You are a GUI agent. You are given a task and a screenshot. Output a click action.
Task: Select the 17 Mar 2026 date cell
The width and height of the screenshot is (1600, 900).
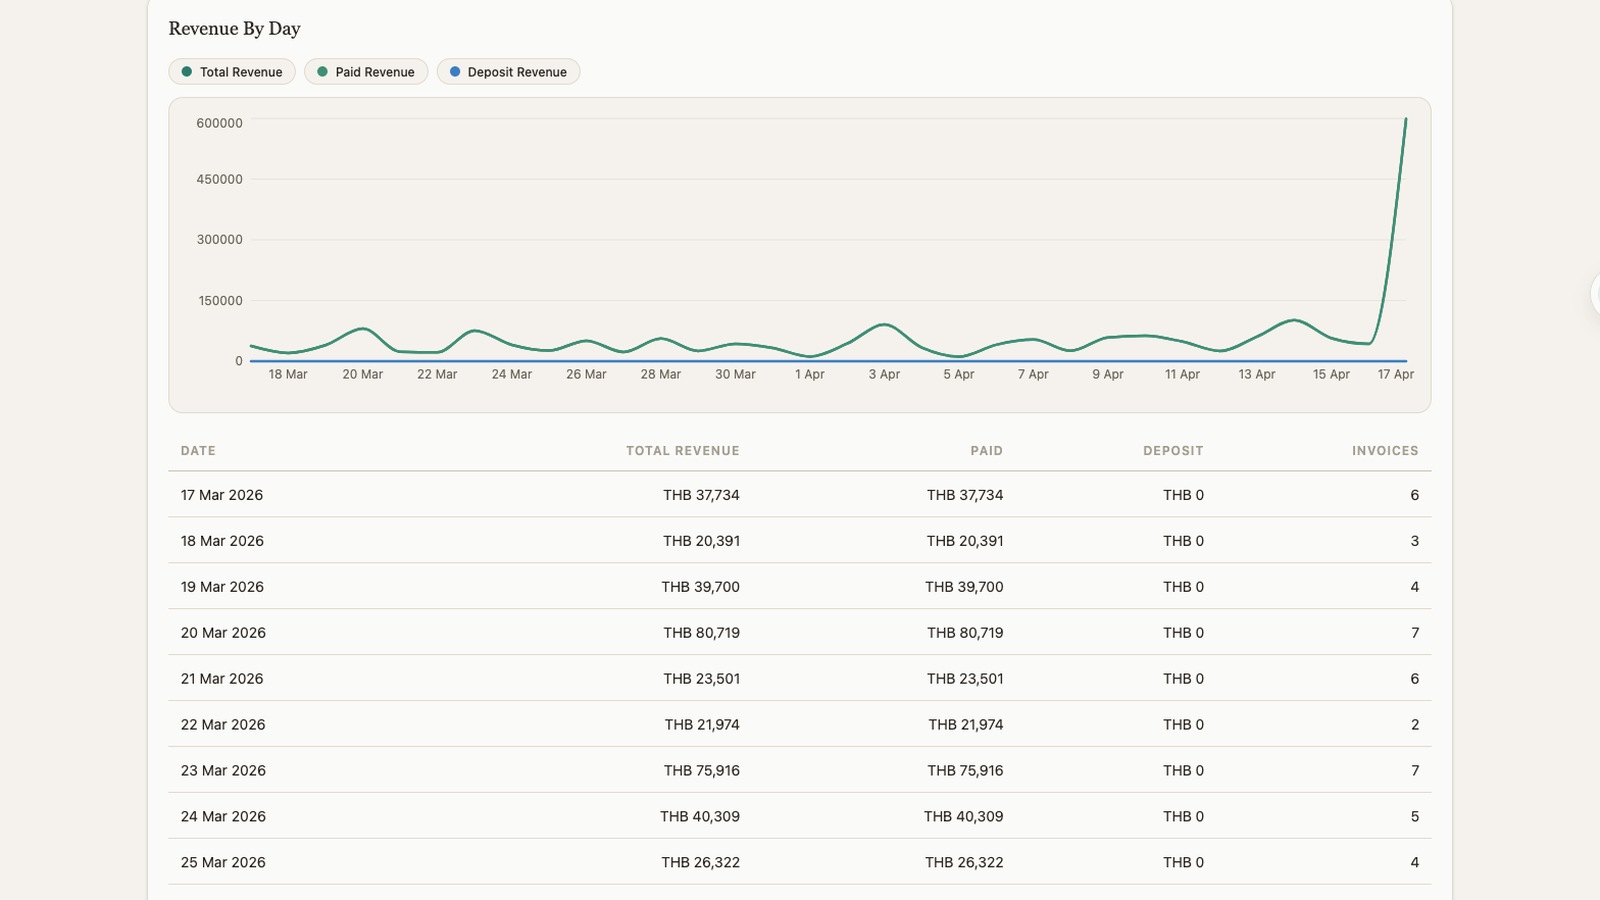[222, 495]
